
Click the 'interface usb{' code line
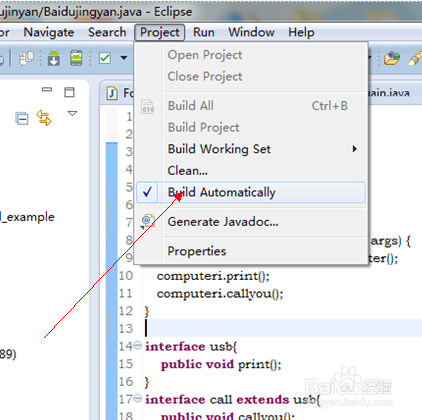pos(191,347)
